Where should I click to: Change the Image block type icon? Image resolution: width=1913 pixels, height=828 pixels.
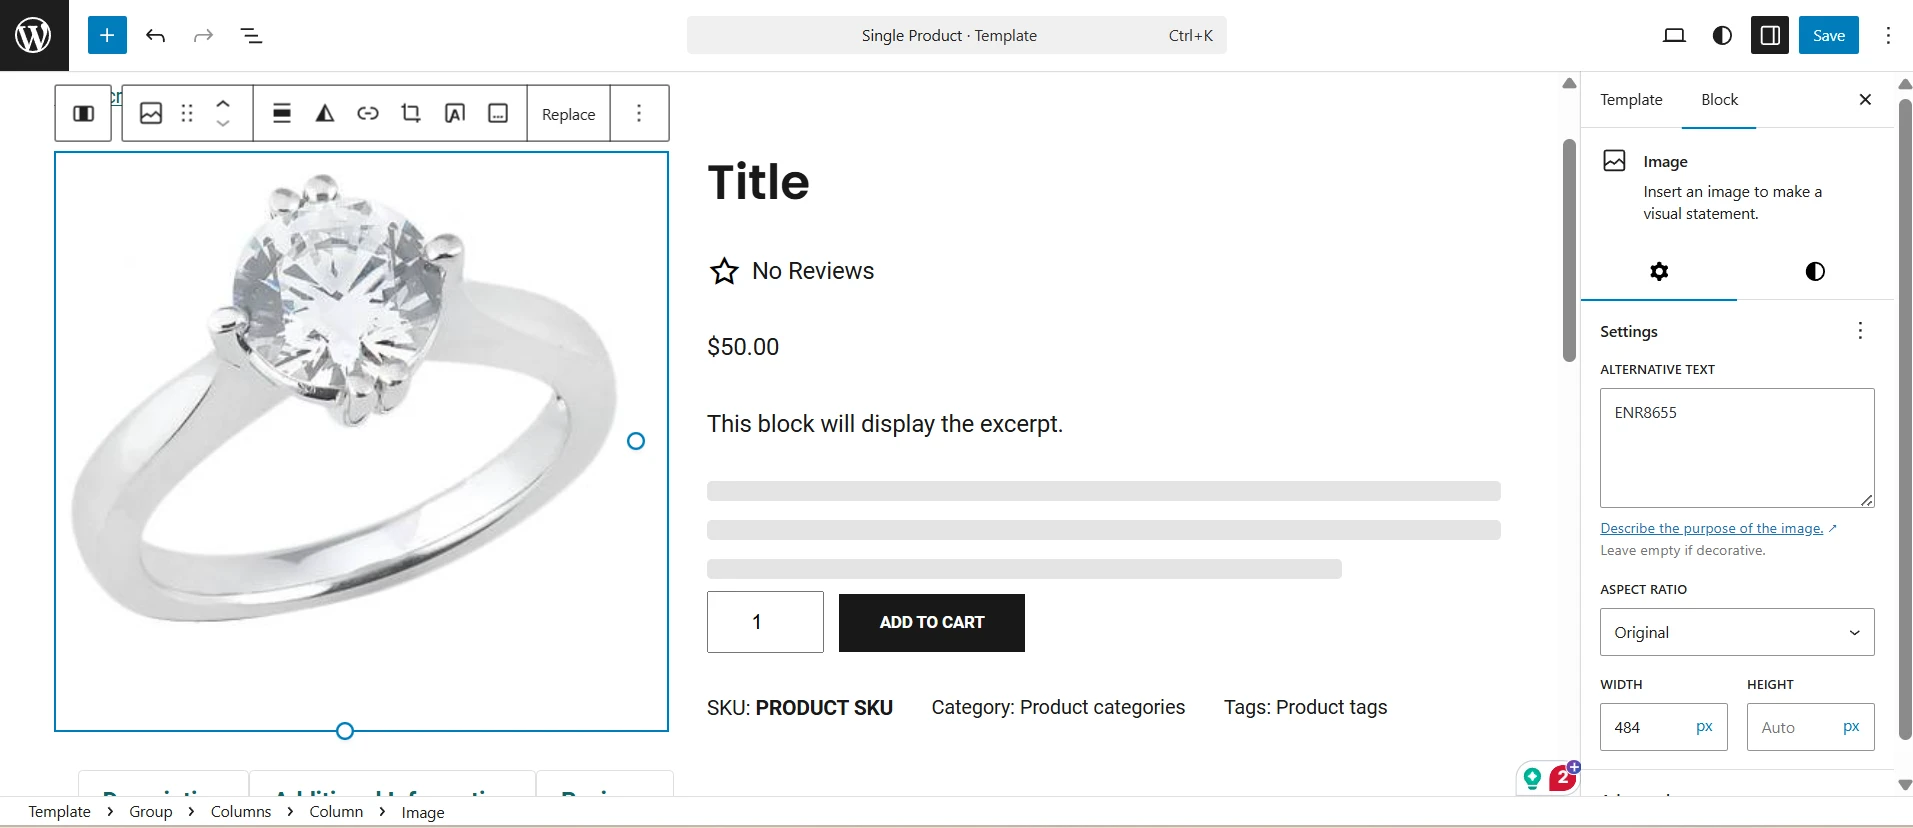151,113
